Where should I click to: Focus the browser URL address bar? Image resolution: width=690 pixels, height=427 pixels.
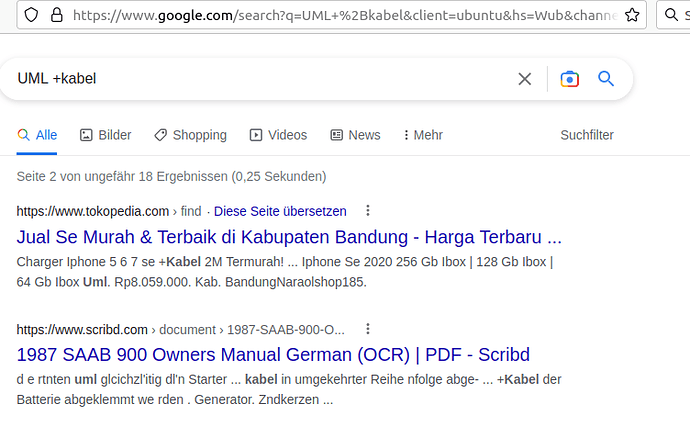click(345, 15)
